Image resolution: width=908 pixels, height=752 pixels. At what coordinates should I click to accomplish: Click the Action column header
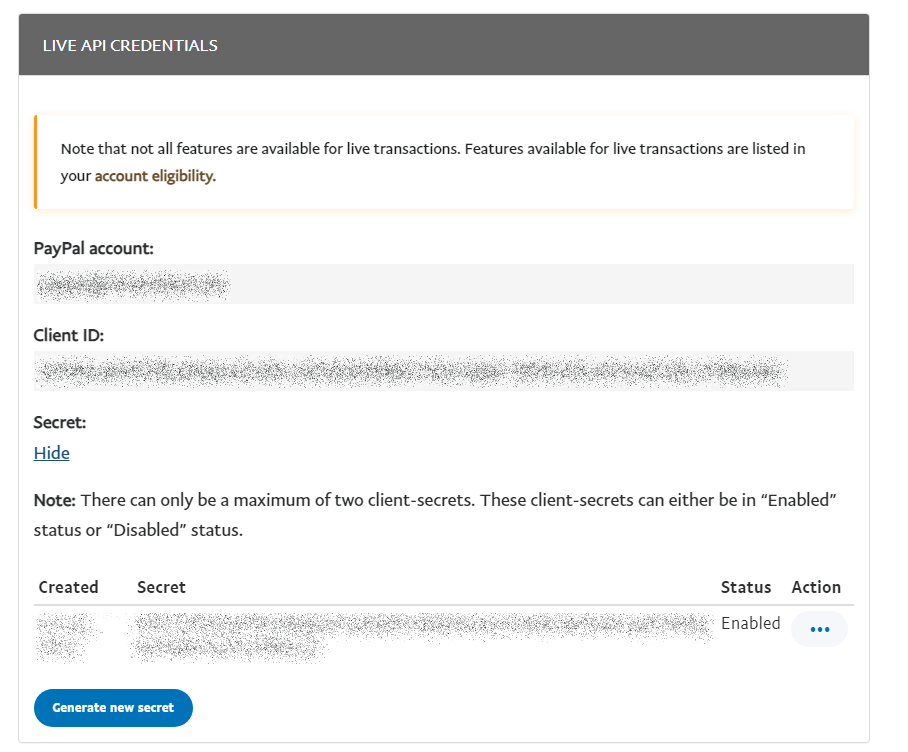tap(816, 587)
